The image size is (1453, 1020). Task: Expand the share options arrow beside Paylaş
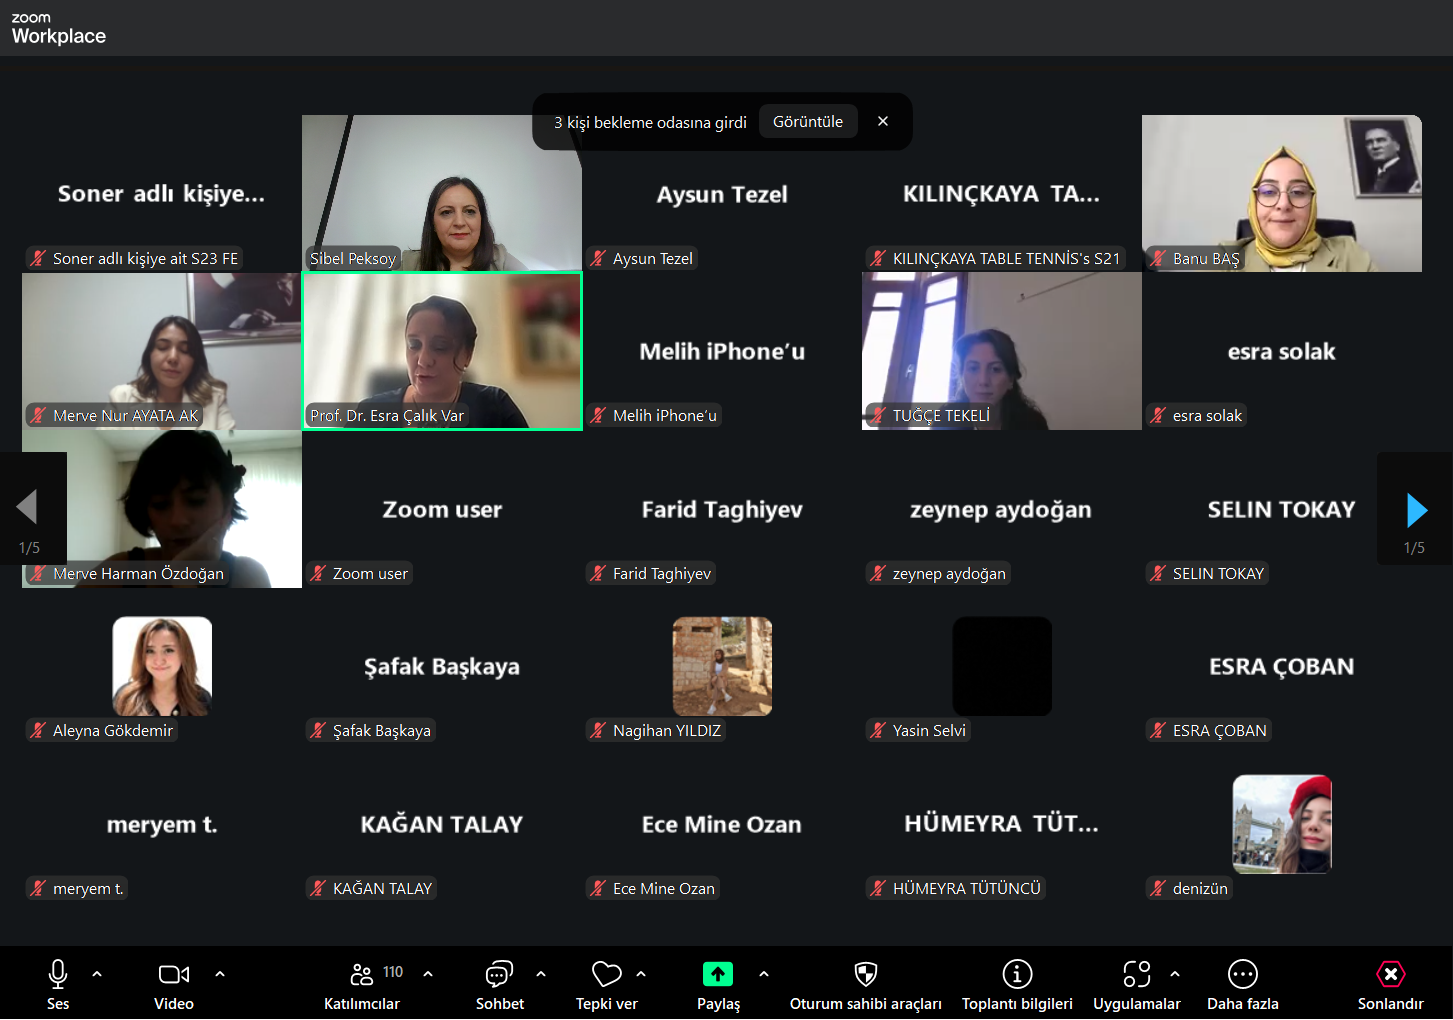[764, 973]
